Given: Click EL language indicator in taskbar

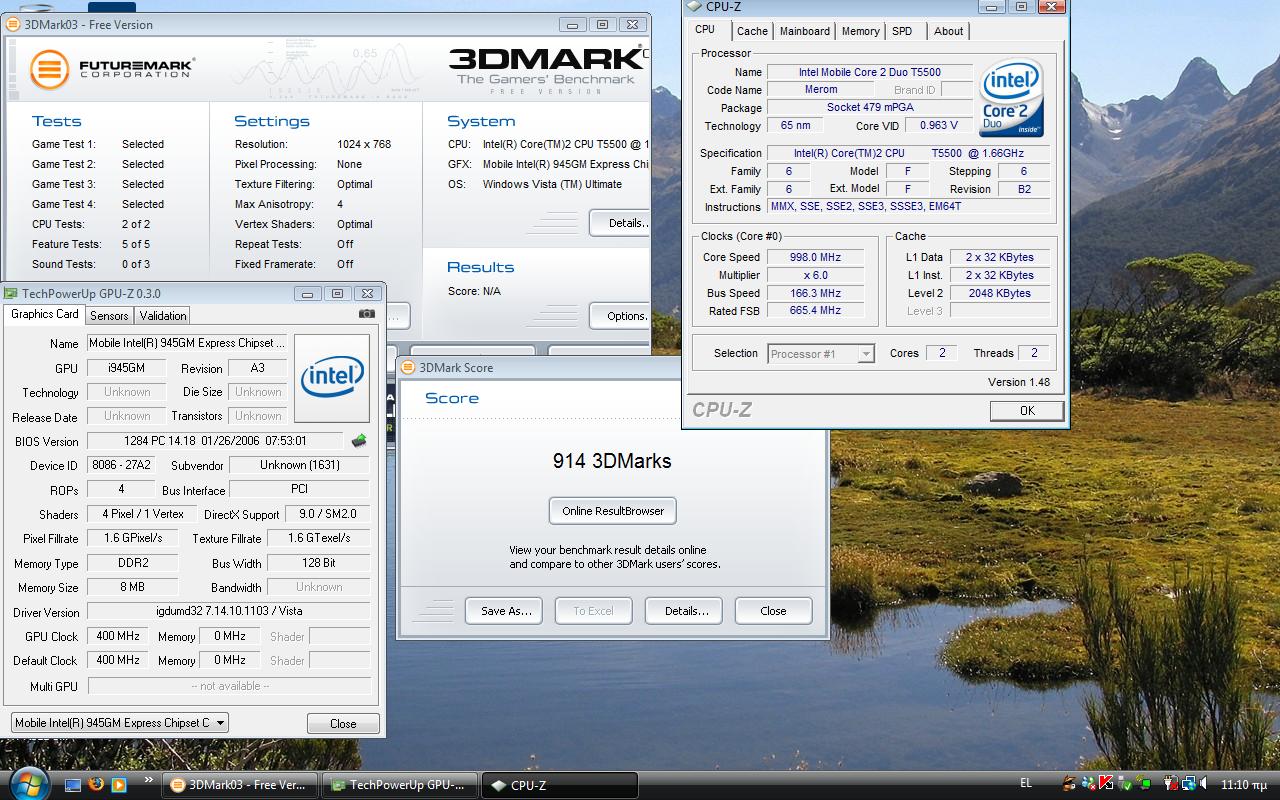Looking at the screenshot, I should point(1026,783).
